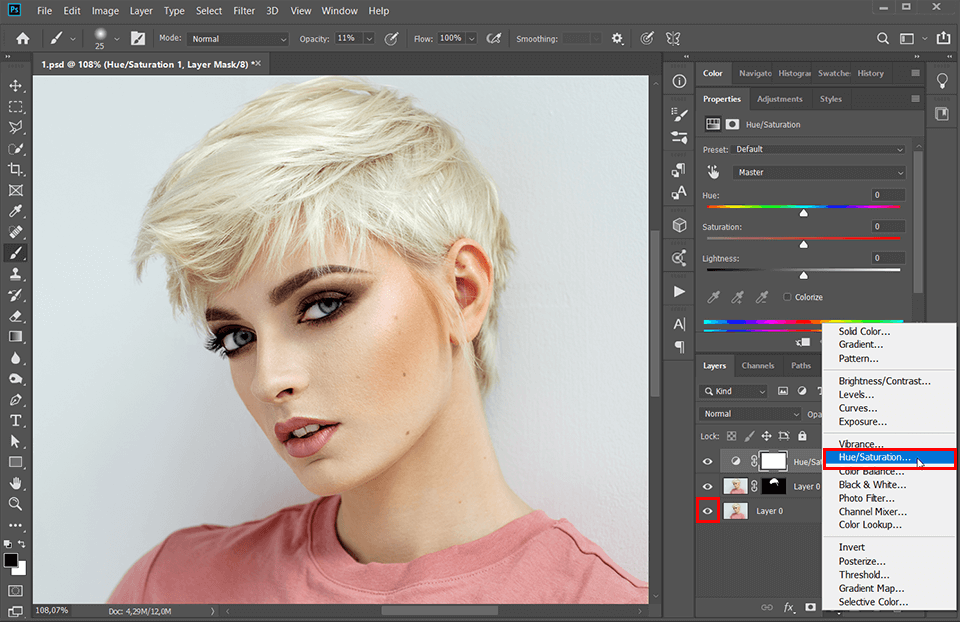This screenshot has width=960, height=622.
Task: Enable the Colorize checkbox
Action: click(786, 296)
